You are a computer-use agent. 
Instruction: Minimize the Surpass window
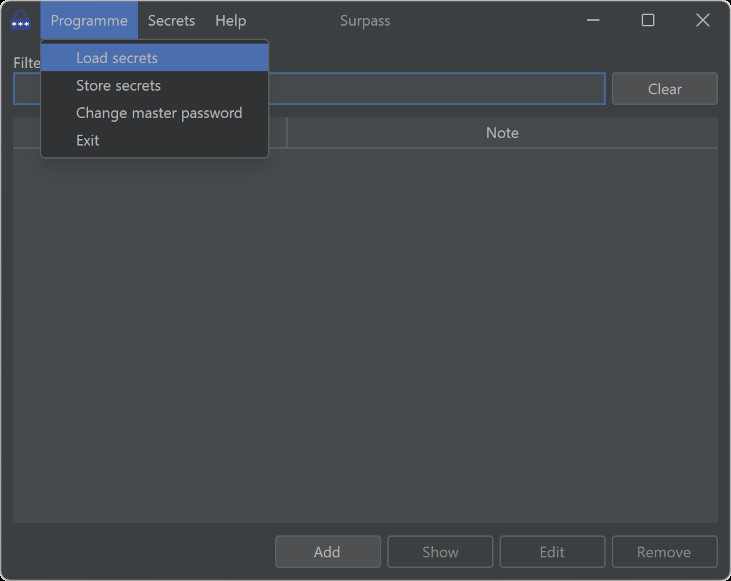click(593, 20)
